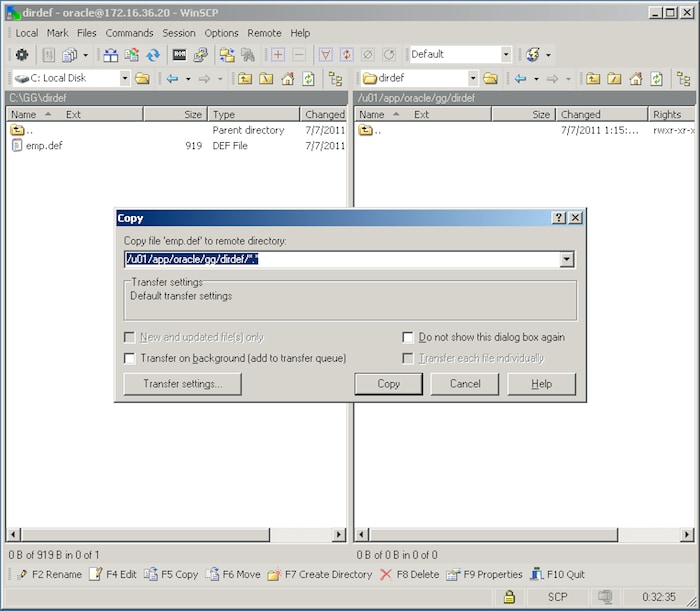
Task: Sort remote panel by Rights column
Action: click(x=672, y=114)
